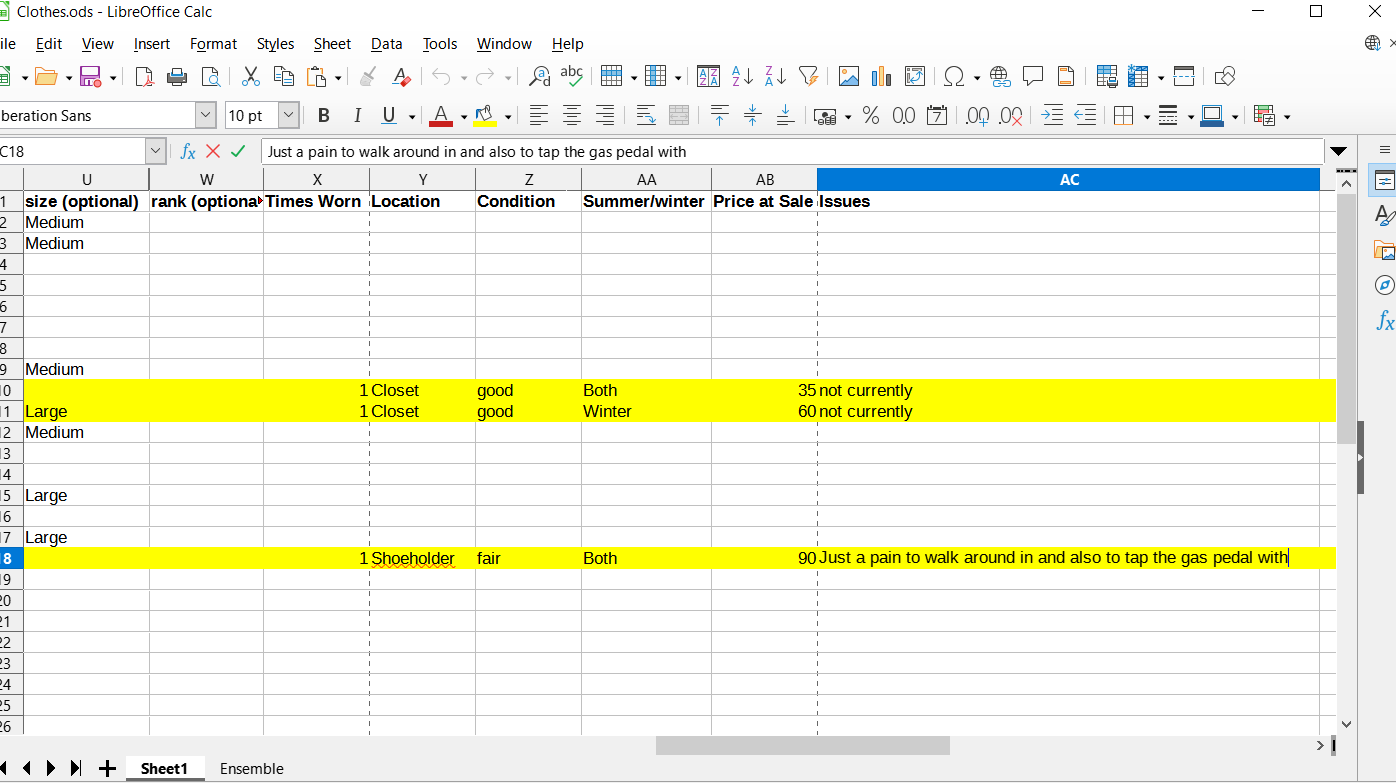Toggle Wrap Text
Image resolution: width=1396 pixels, height=783 pixels.
point(646,116)
